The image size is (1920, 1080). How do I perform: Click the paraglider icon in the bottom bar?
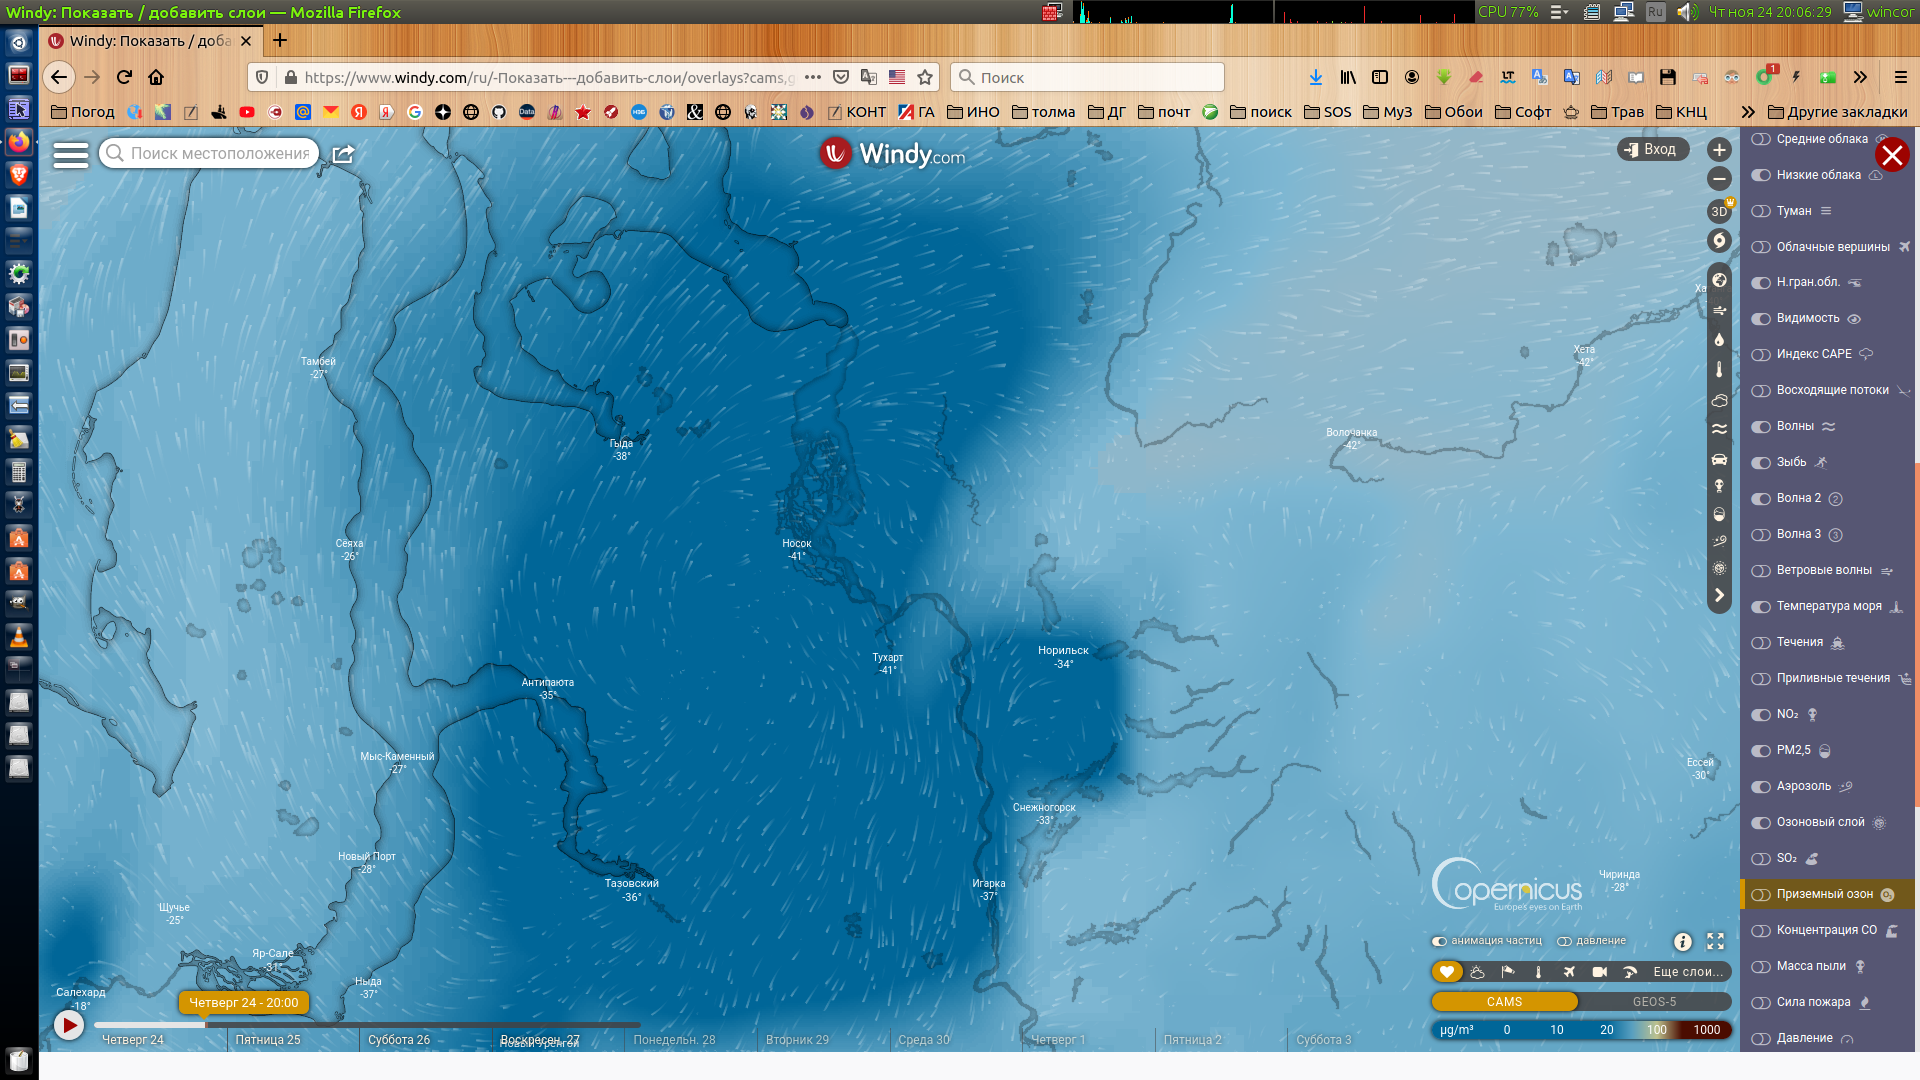pos(1630,972)
